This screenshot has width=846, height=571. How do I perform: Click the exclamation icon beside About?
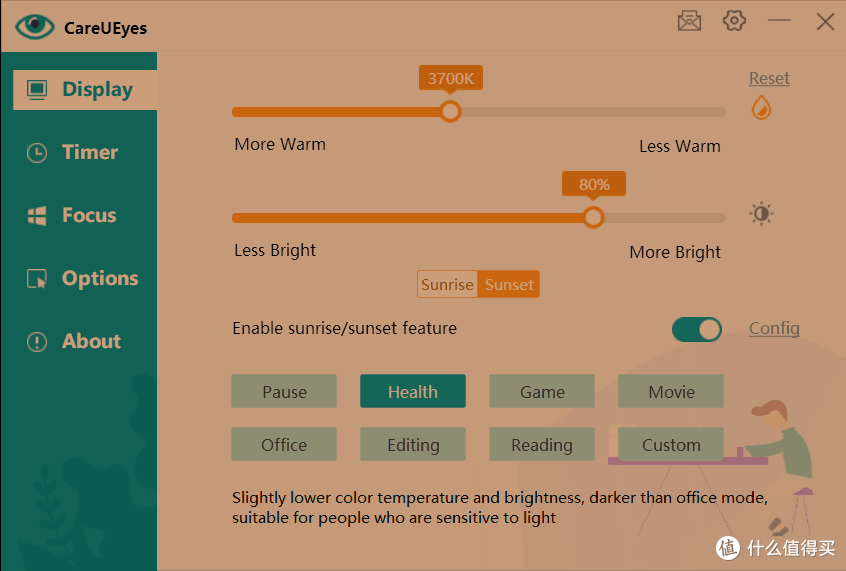tap(37, 342)
